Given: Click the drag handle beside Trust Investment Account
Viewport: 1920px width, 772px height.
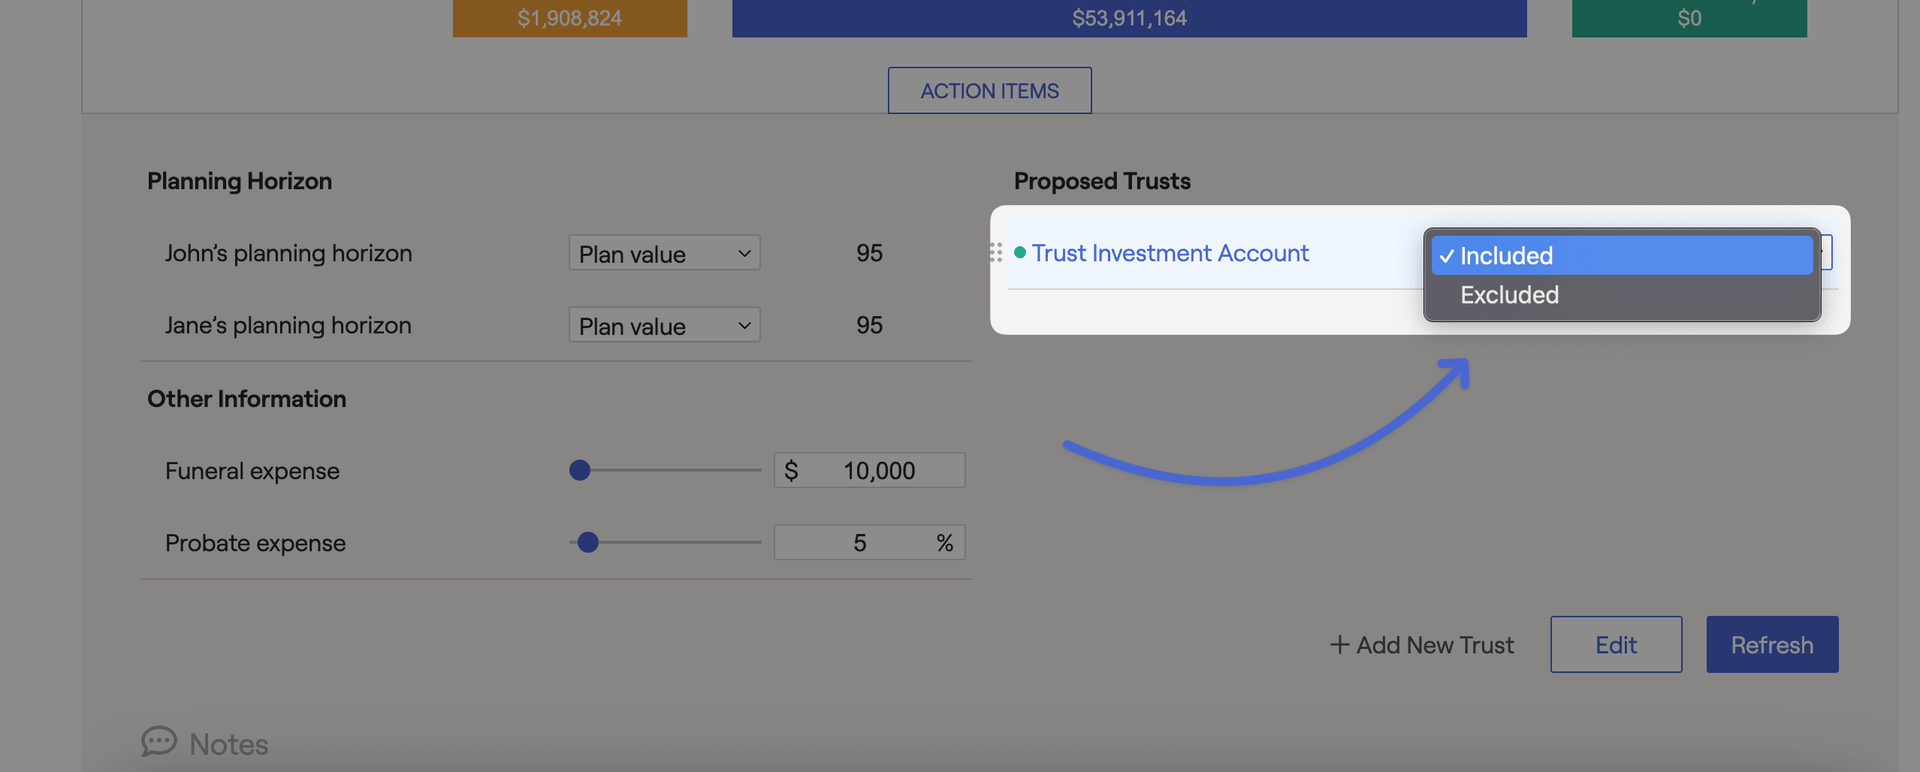Looking at the screenshot, I should tap(996, 253).
